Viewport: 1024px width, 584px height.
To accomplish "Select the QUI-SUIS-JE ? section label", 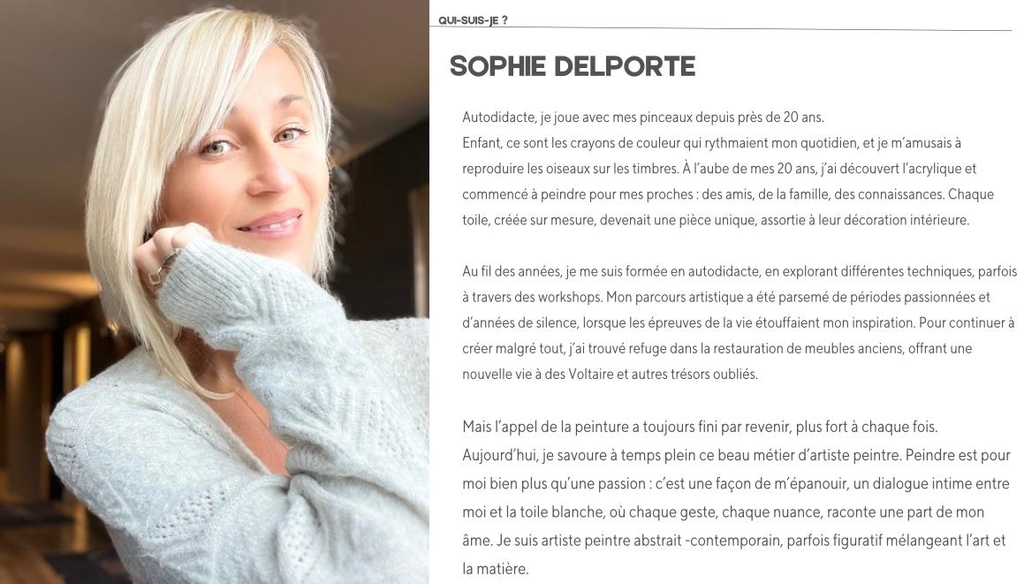I will point(473,20).
